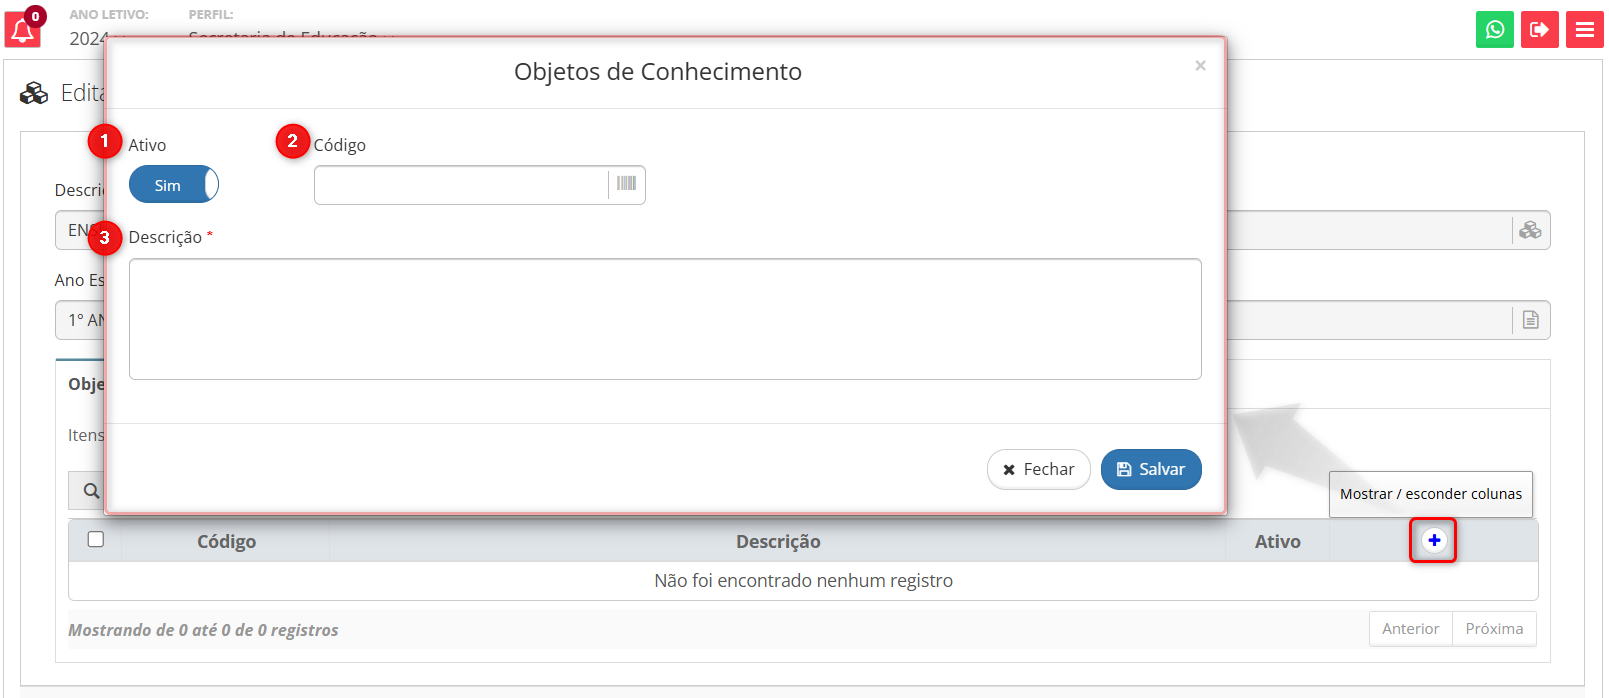Click barcode icon in Código field

[x=626, y=184]
